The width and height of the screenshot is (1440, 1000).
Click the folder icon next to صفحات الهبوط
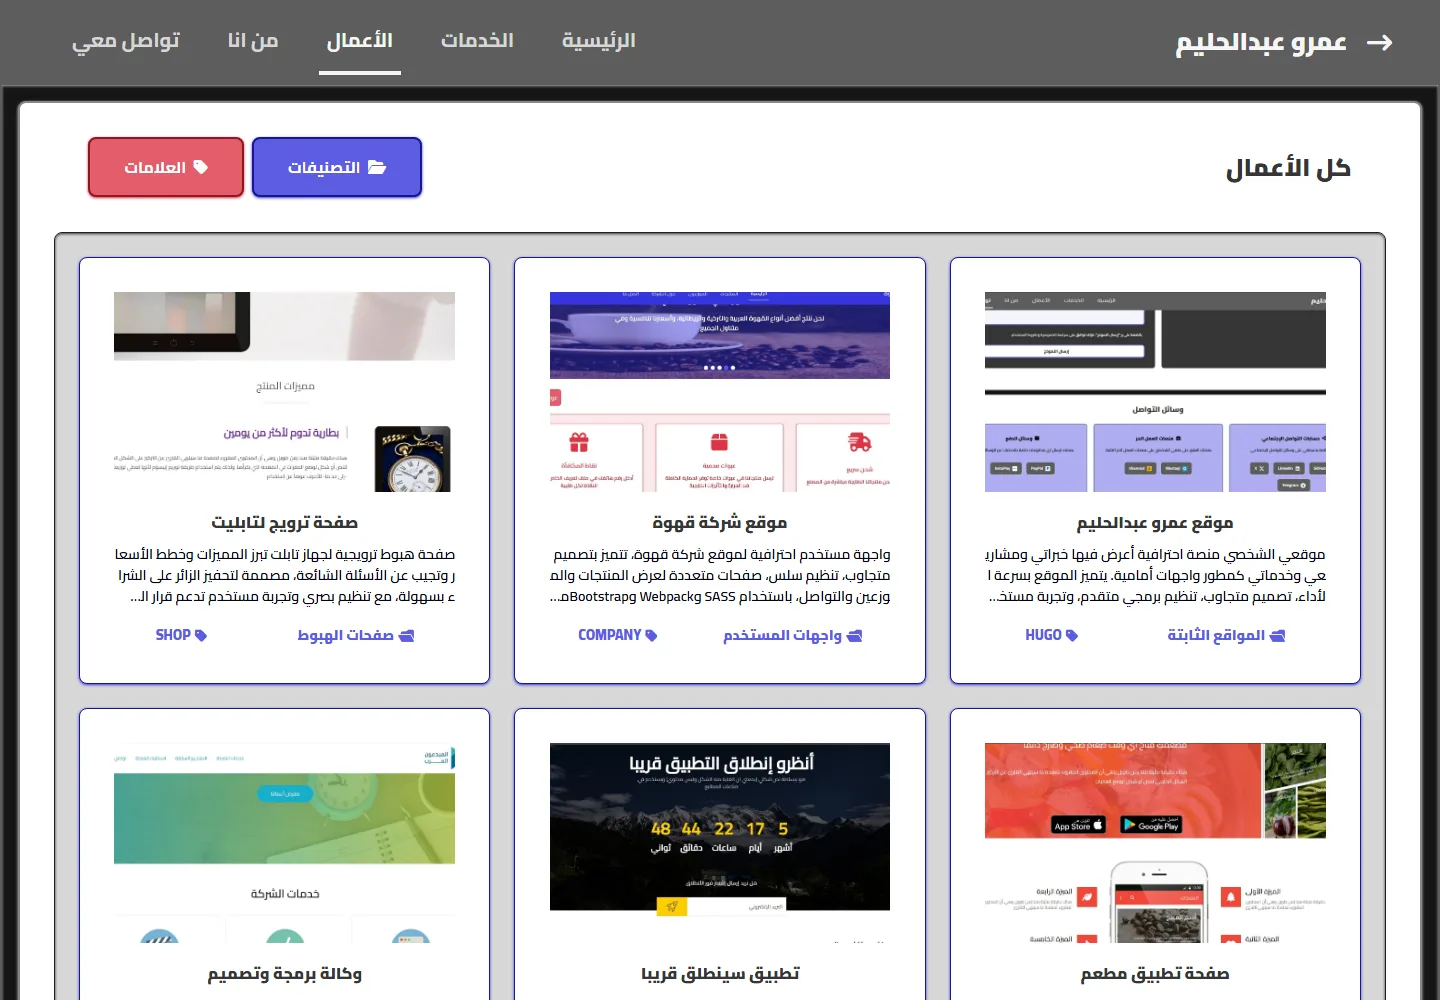tap(406, 636)
